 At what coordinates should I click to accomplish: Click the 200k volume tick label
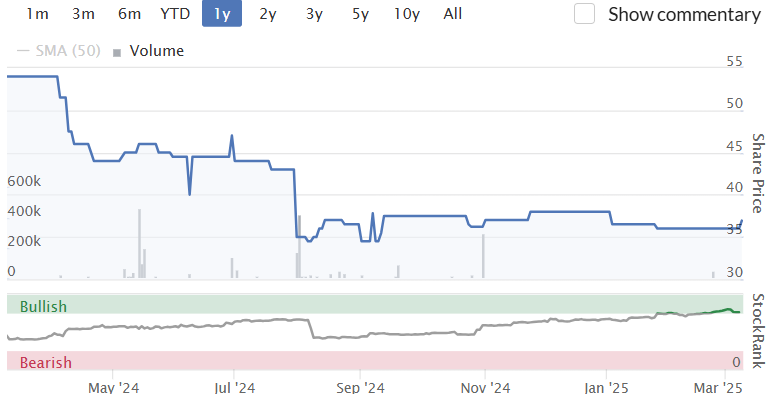(24, 241)
